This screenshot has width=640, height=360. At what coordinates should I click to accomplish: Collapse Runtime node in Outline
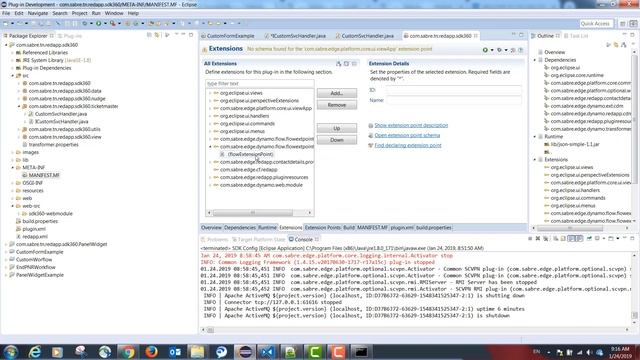coord(535,137)
